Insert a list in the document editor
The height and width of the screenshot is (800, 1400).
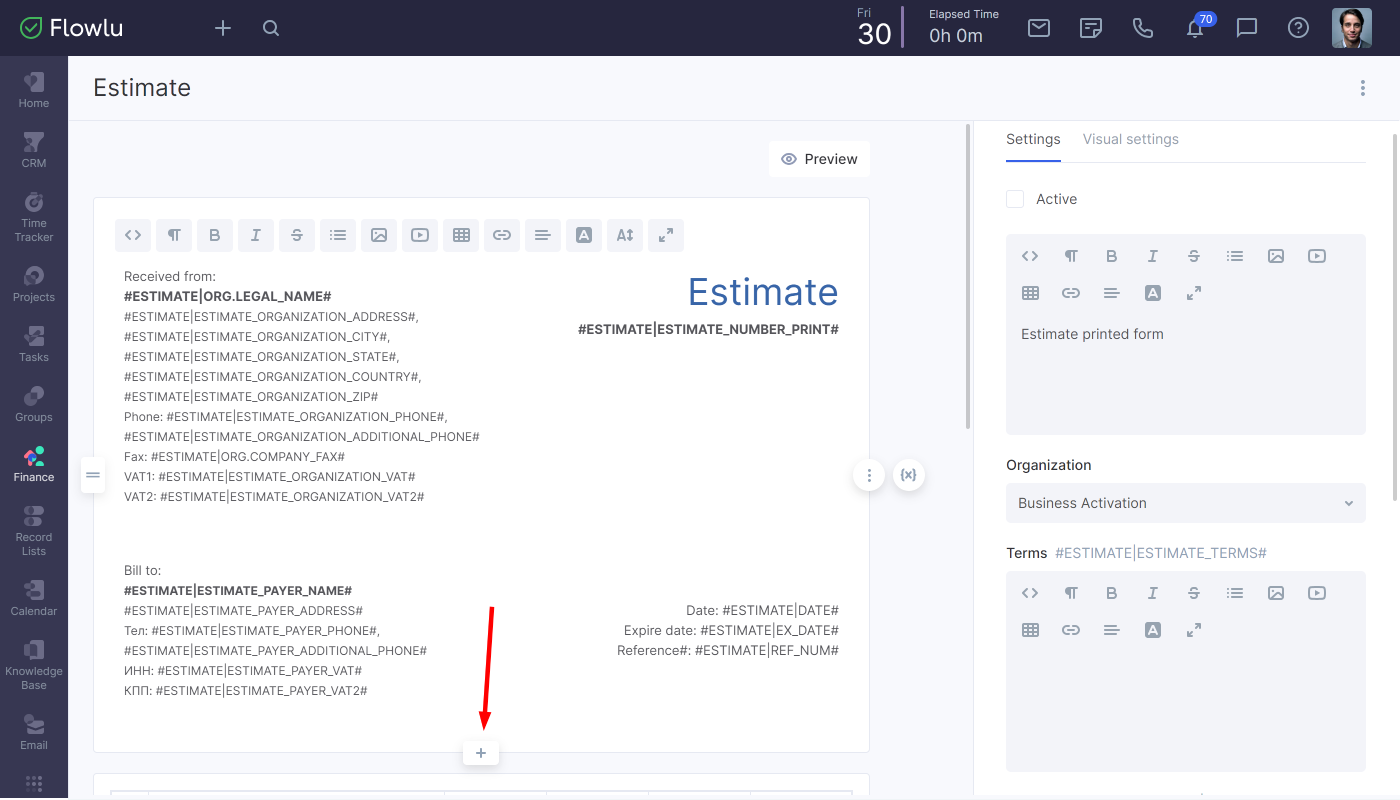click(337, 235)
